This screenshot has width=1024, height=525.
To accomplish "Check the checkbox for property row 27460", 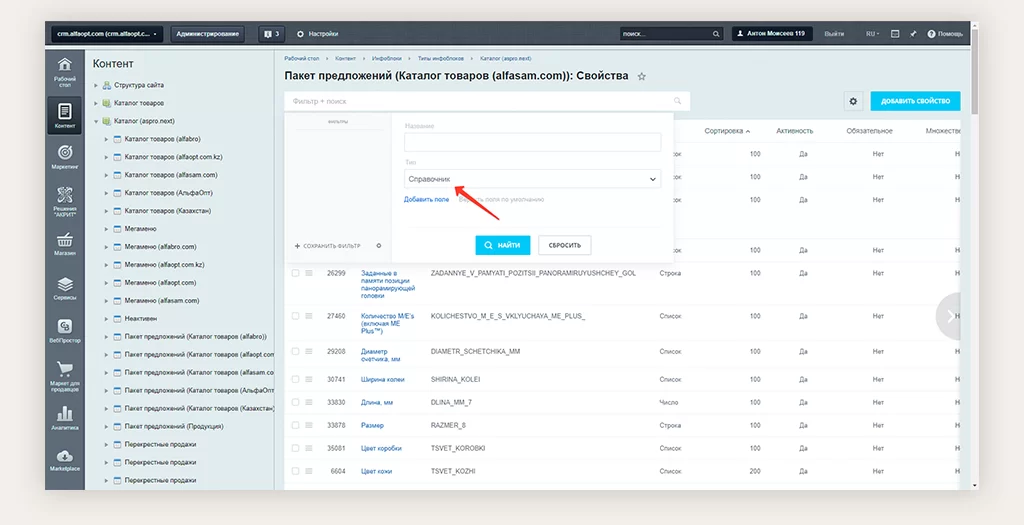I will 295,316.
